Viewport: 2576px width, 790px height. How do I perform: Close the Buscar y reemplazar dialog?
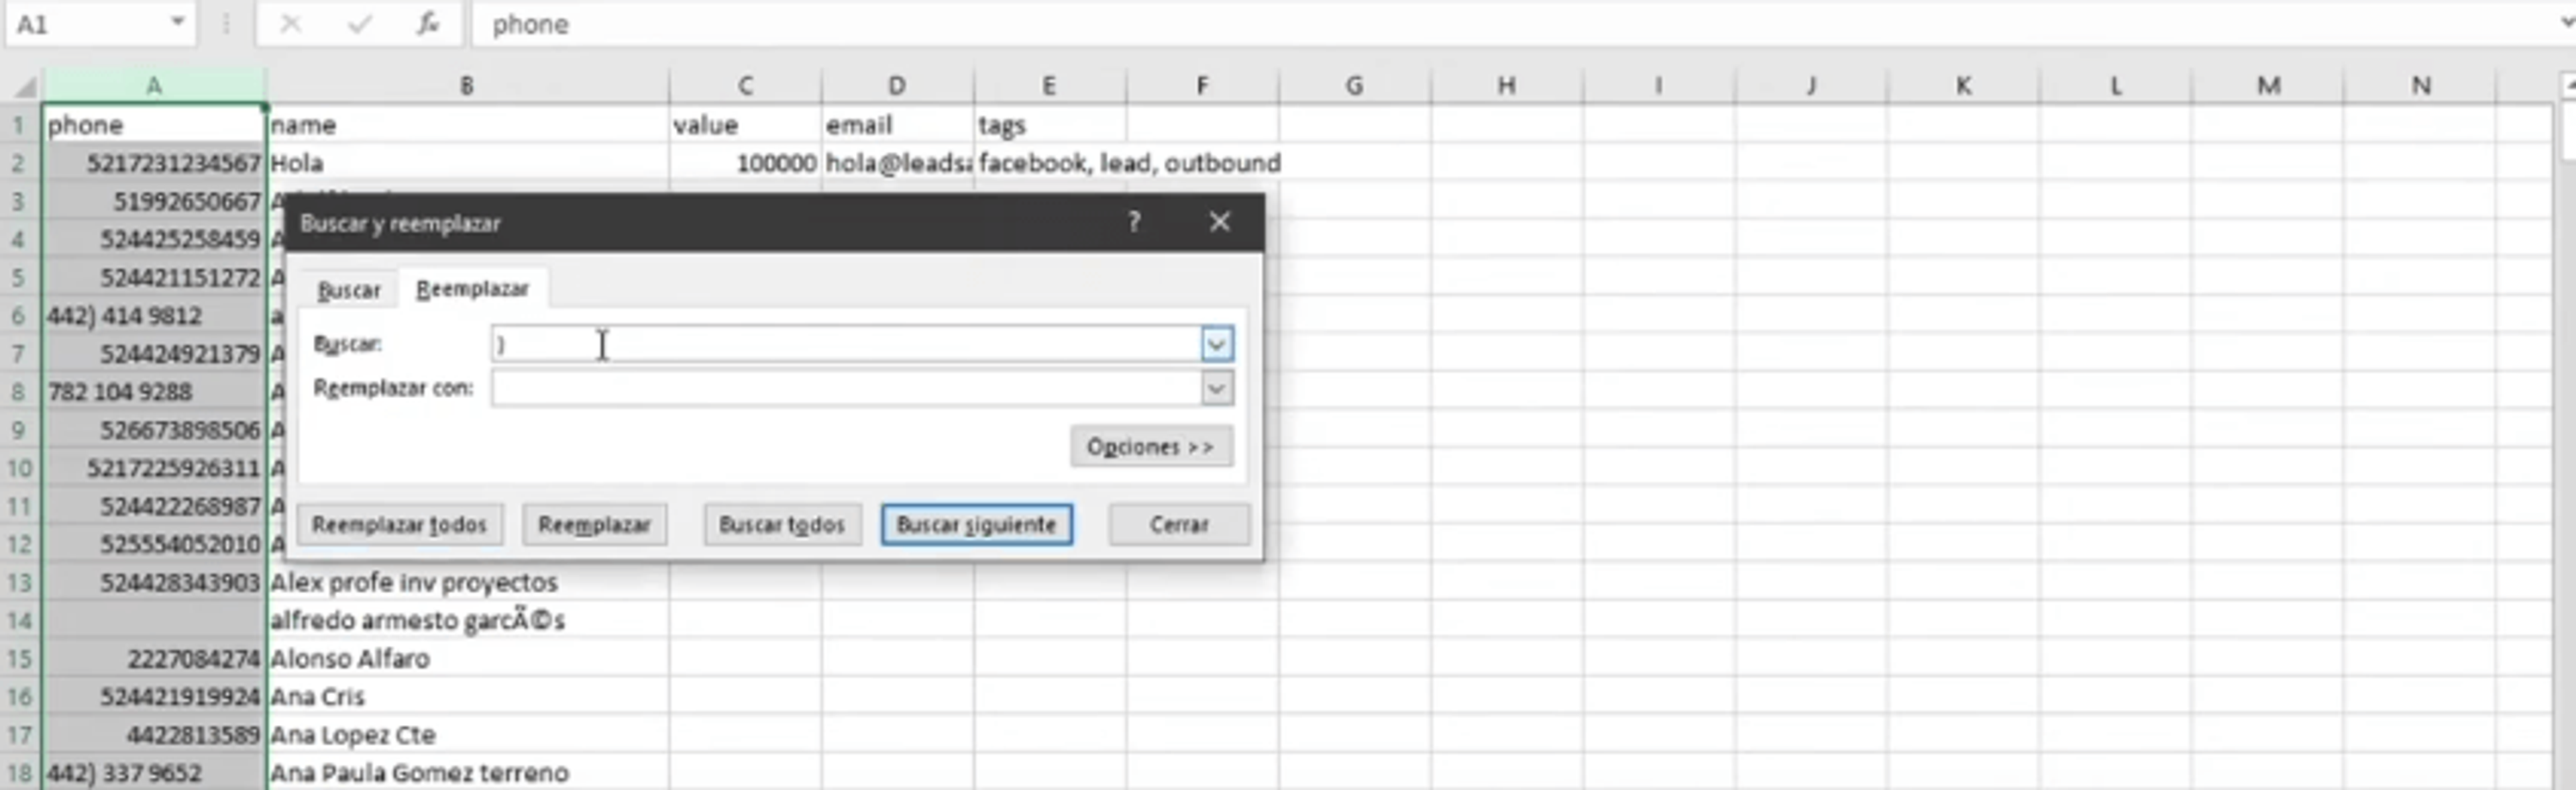(x=1219, y=222)
